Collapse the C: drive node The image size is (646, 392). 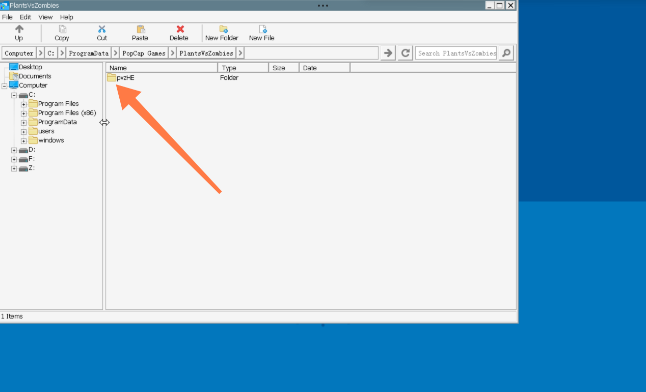[14, 95]
